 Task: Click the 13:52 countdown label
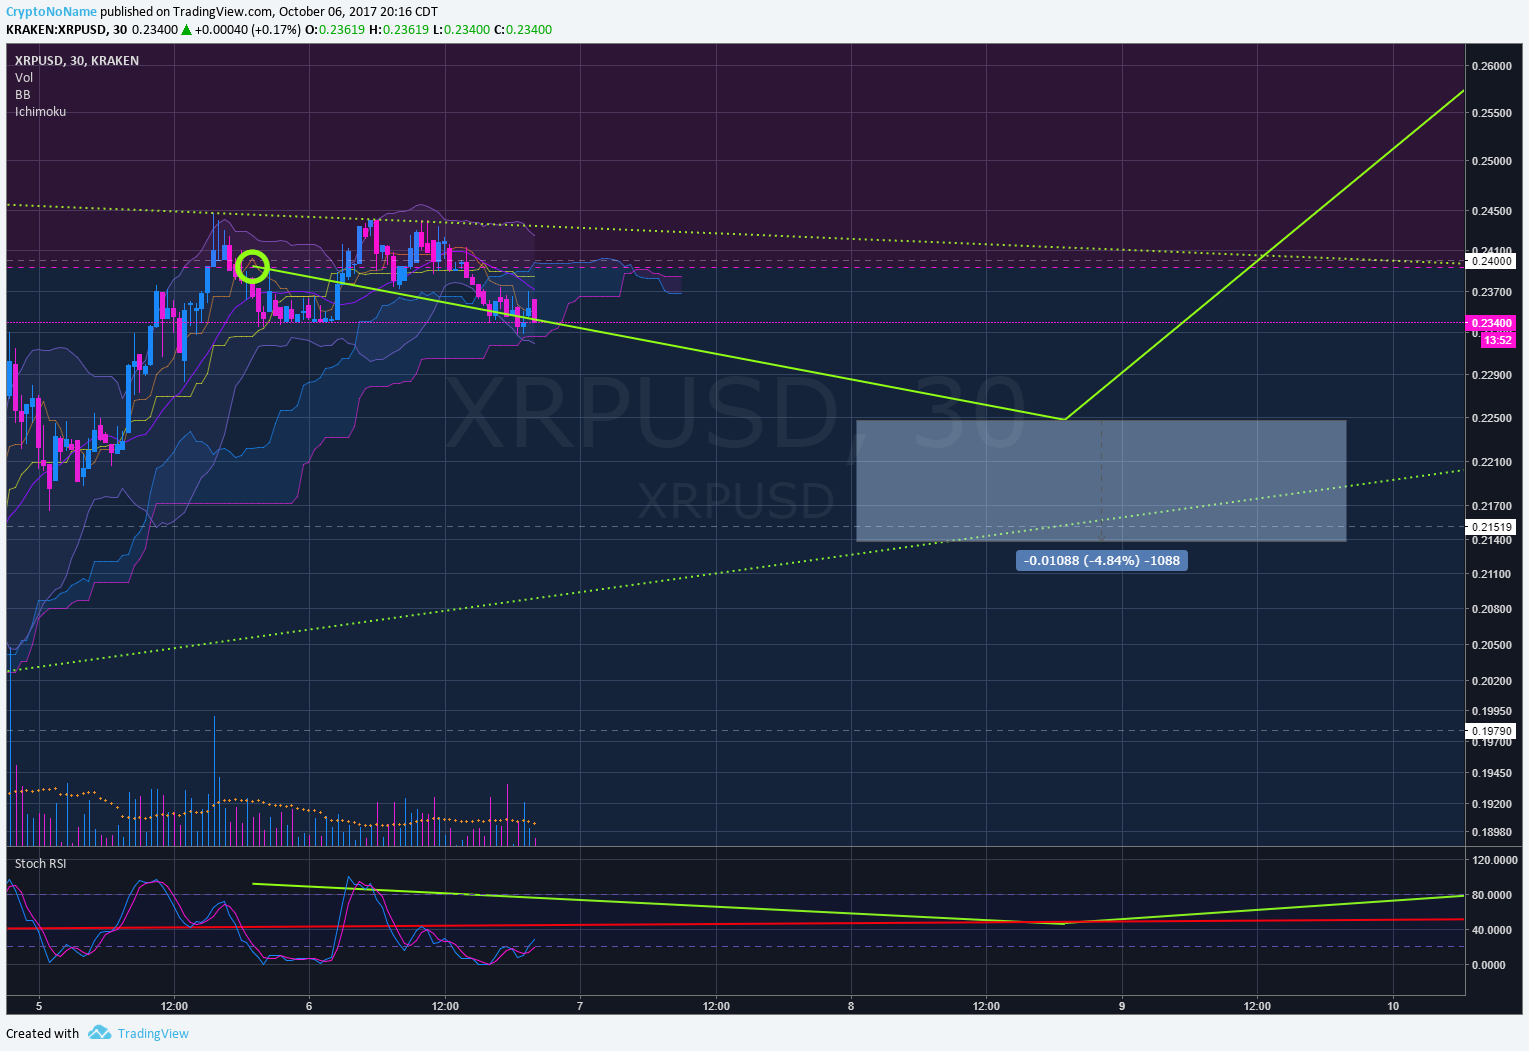pos(1498,340)
